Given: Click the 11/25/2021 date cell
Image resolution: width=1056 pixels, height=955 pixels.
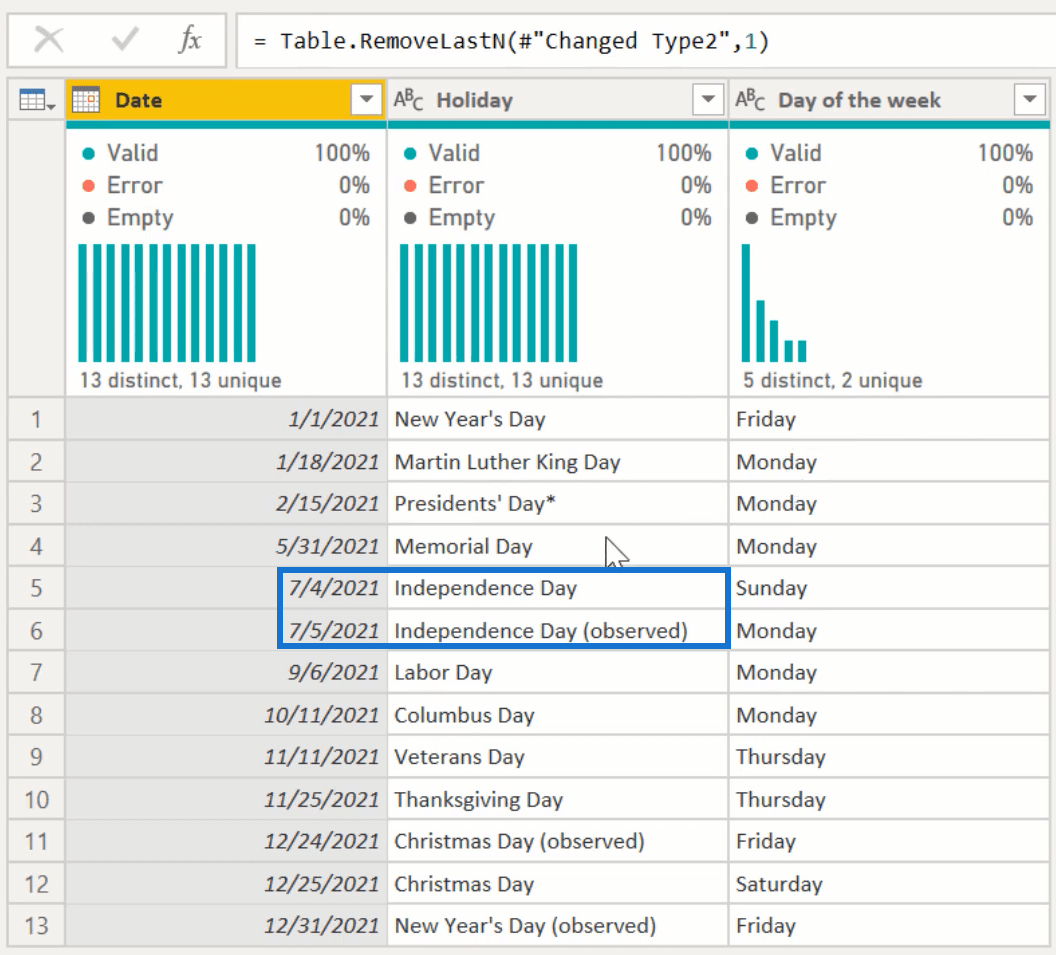Looking at the screenshot, I should 226,799.
